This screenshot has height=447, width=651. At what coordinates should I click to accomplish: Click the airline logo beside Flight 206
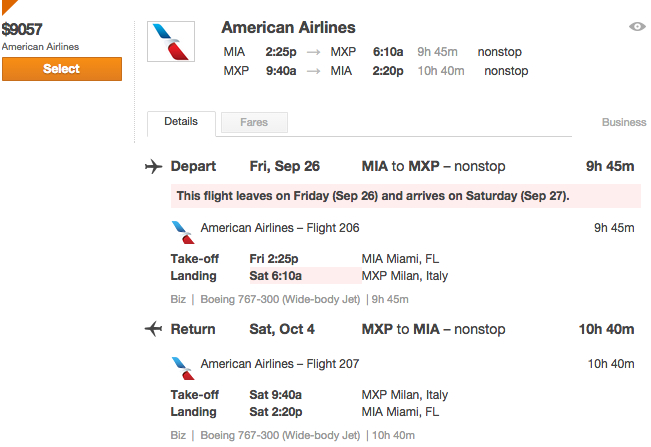pyautogui.click(x=182, y=231)
